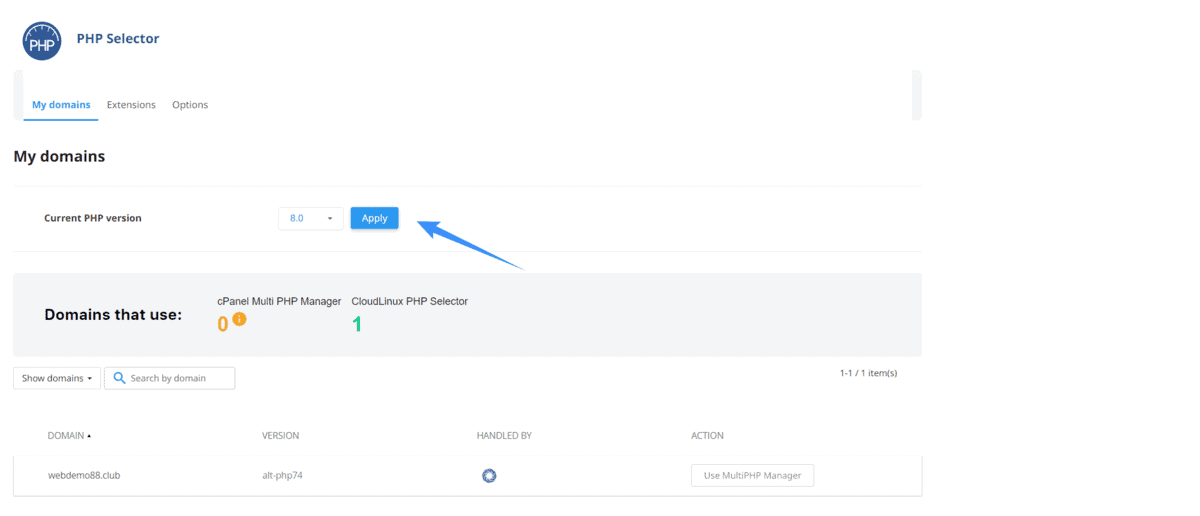This screenshot has height=516, width=1200.
Task: Click the cPanel Multi PHP Manager label
Action: 279,301
